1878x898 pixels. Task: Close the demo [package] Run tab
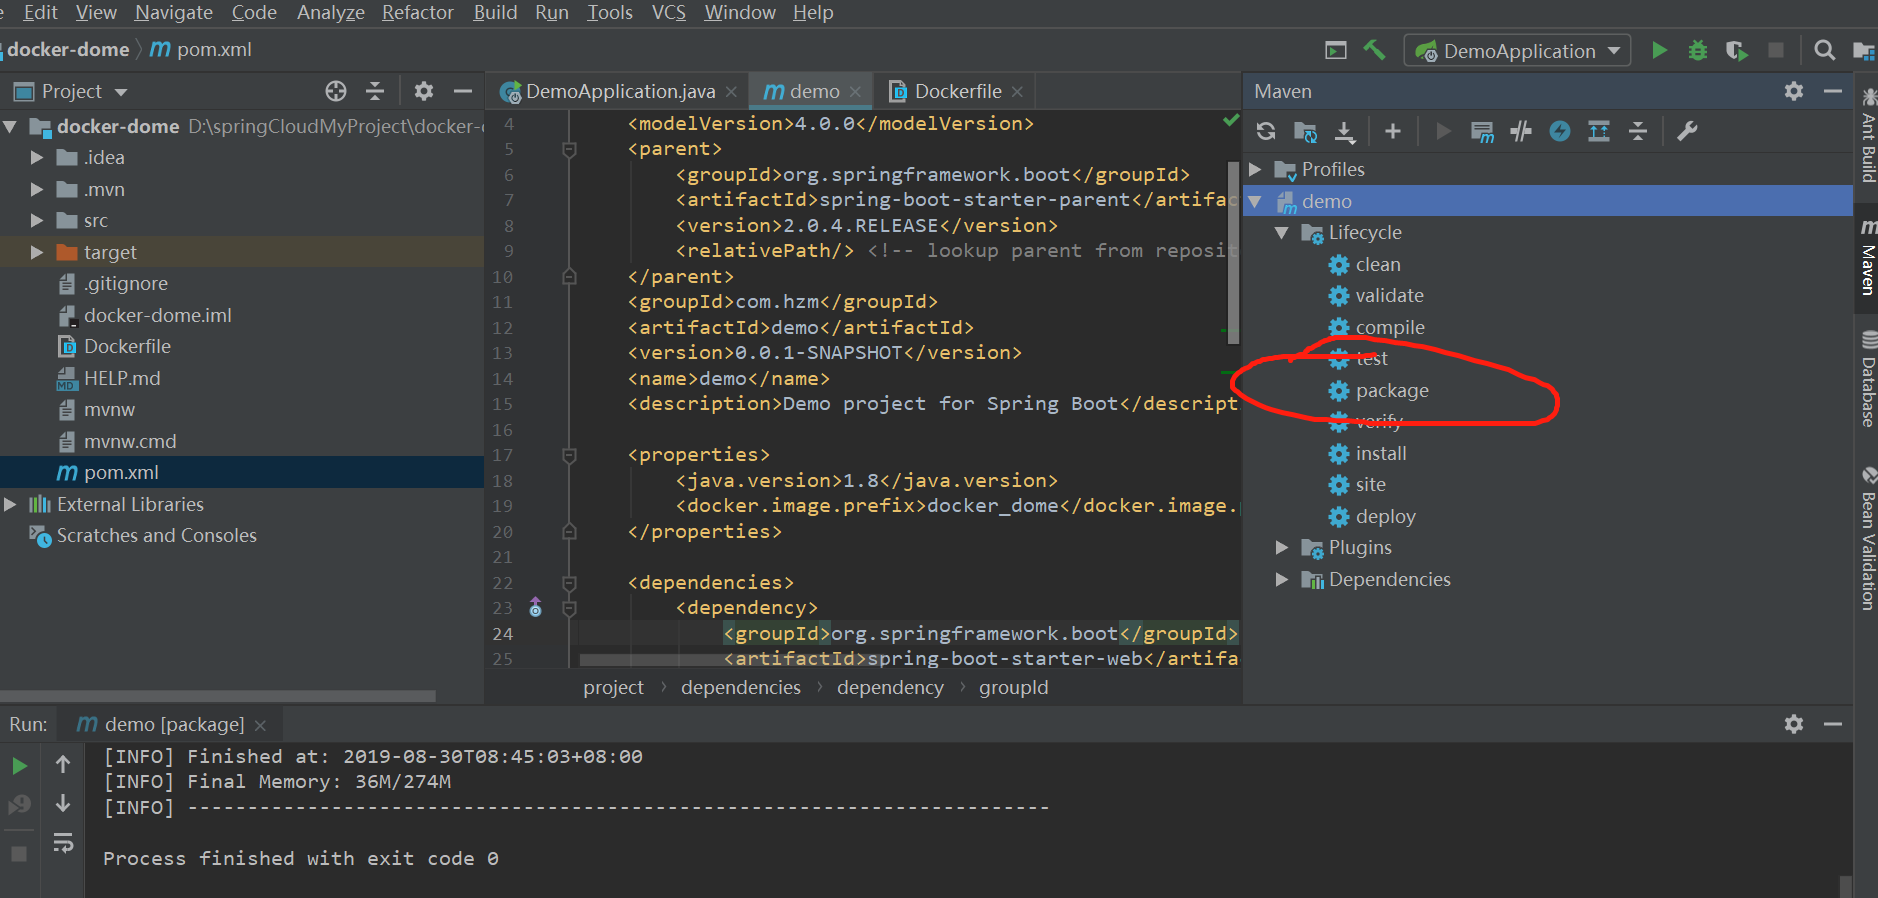click(261, 725)
